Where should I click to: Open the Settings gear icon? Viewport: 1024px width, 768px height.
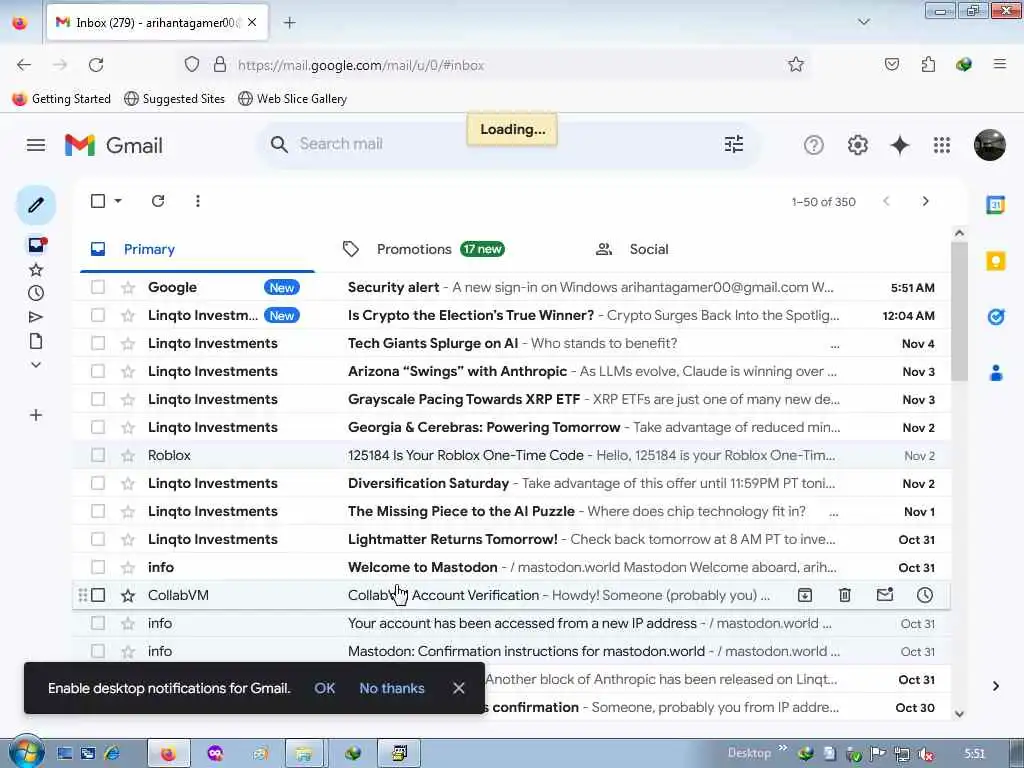(x=857, y=145)
